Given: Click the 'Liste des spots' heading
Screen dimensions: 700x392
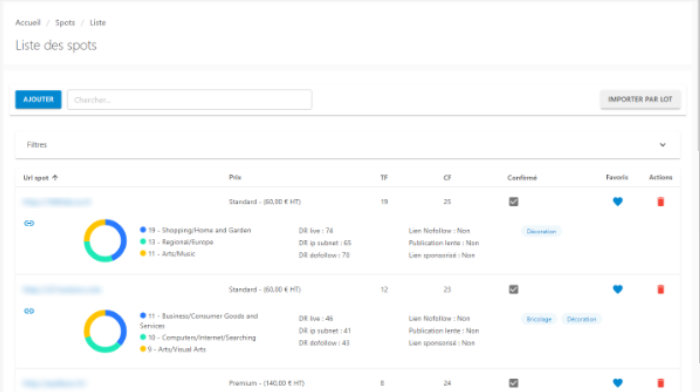Looking at the screenshot, I should (x=56, y=45).
